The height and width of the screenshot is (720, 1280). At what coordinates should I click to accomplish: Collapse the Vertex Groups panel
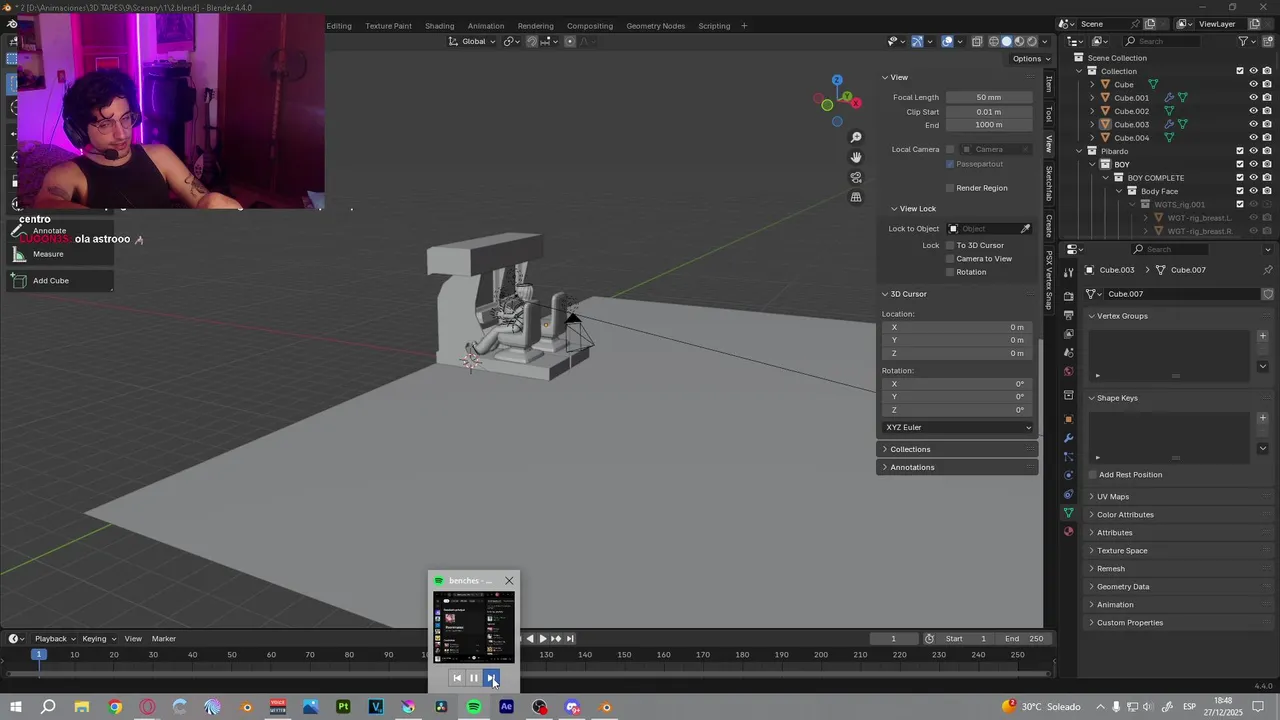1122,316
